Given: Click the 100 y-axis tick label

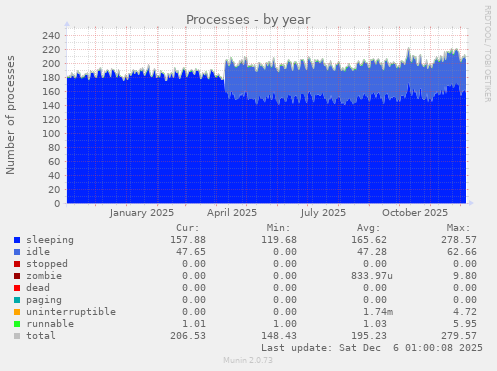Looking at the screenshot, I should point(51,134).
